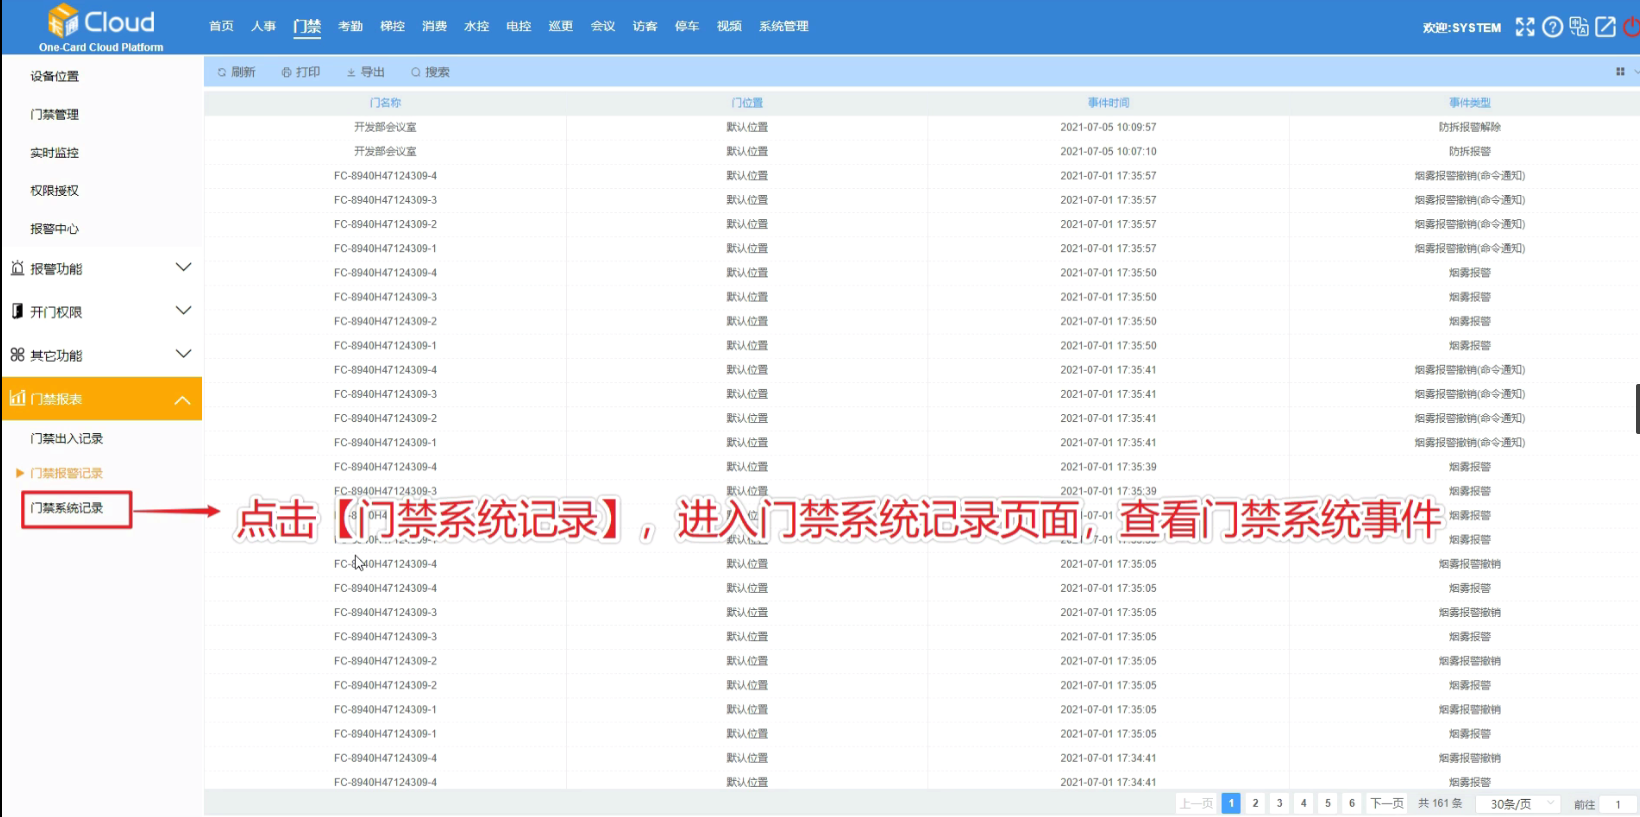Expand the 开门权限 sidebar section
Image resolution: width=1640 pixels, height=817 pixels.
(102, 312)
